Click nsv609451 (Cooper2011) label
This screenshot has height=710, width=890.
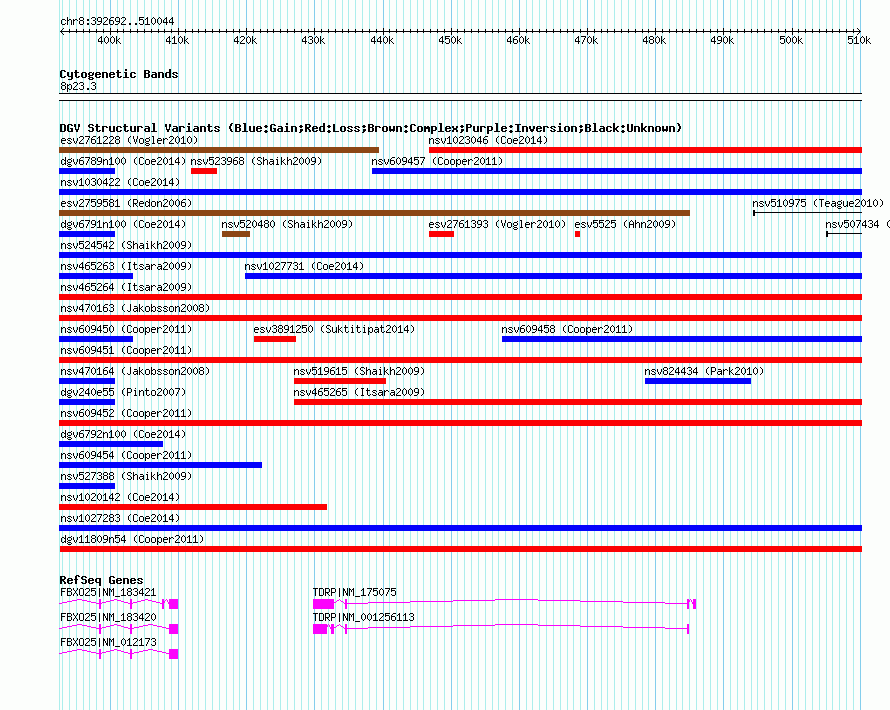tap(126, 350)
